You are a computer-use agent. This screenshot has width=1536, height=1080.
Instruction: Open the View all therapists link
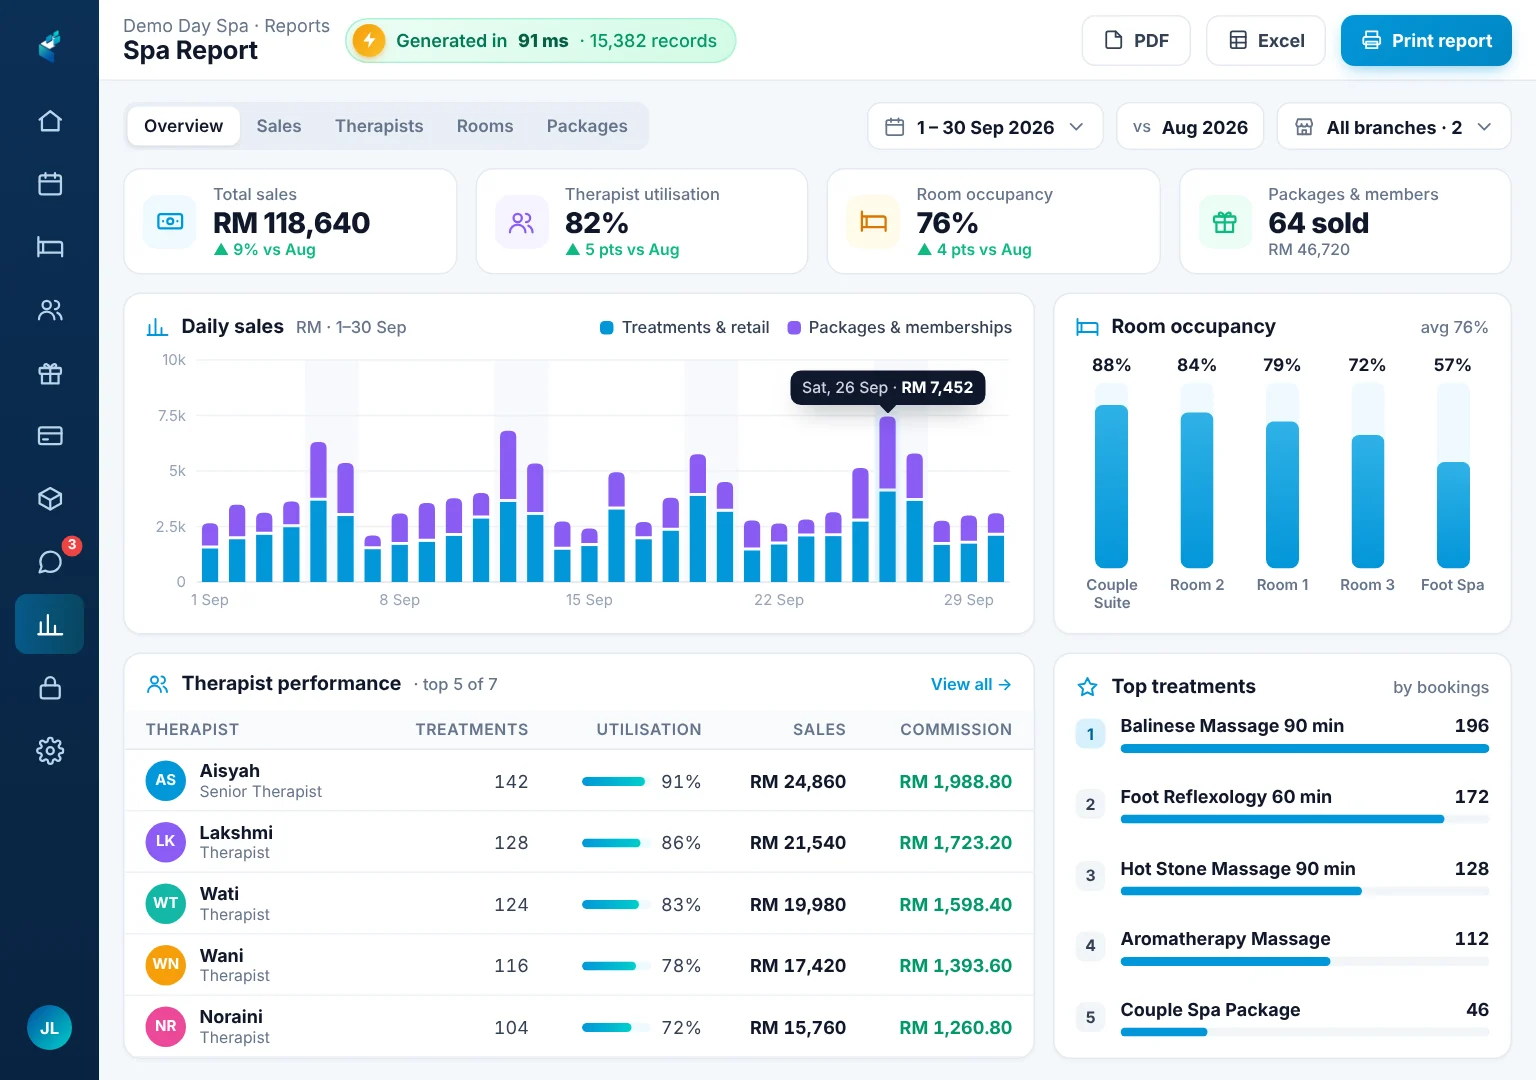[971, 684]
